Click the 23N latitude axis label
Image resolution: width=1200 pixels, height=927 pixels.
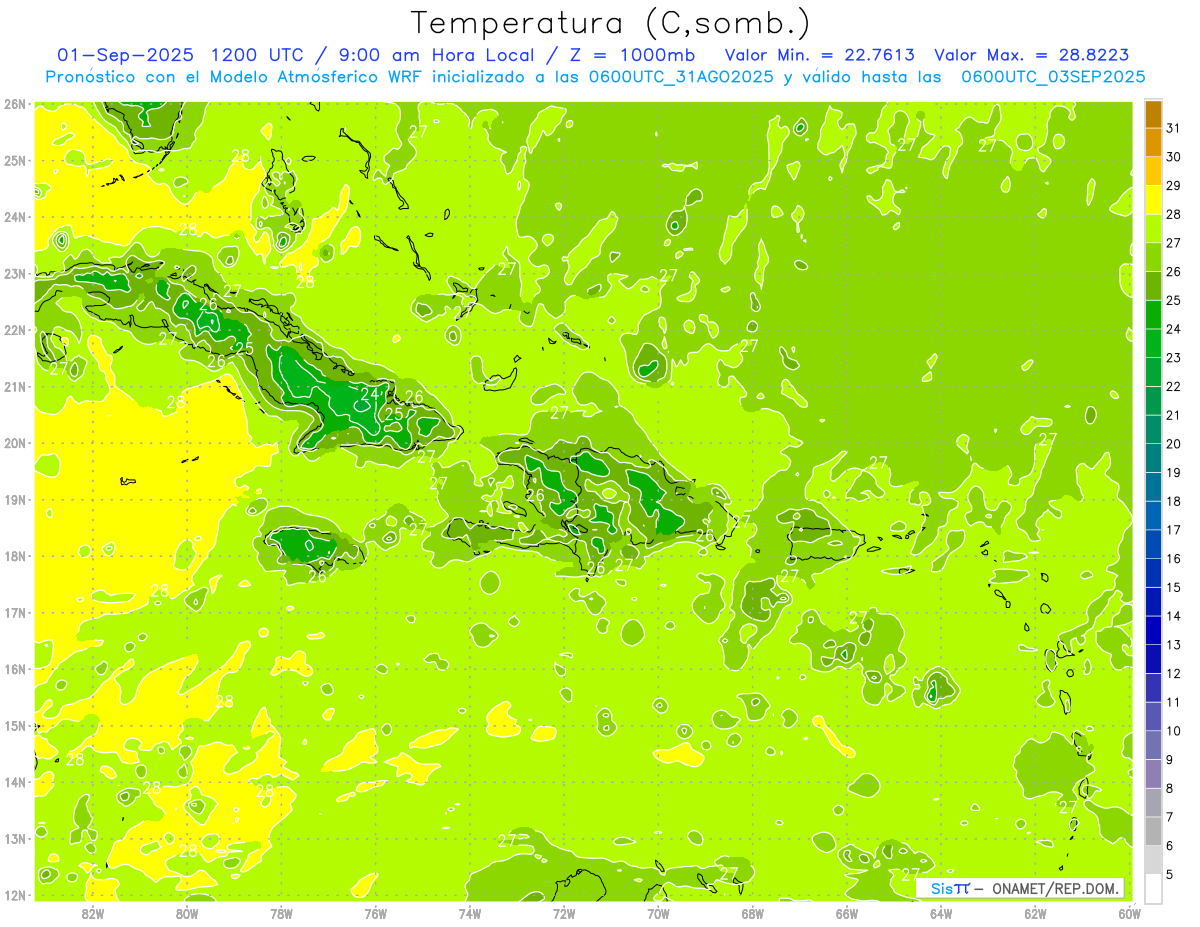(x=15, y=274)
